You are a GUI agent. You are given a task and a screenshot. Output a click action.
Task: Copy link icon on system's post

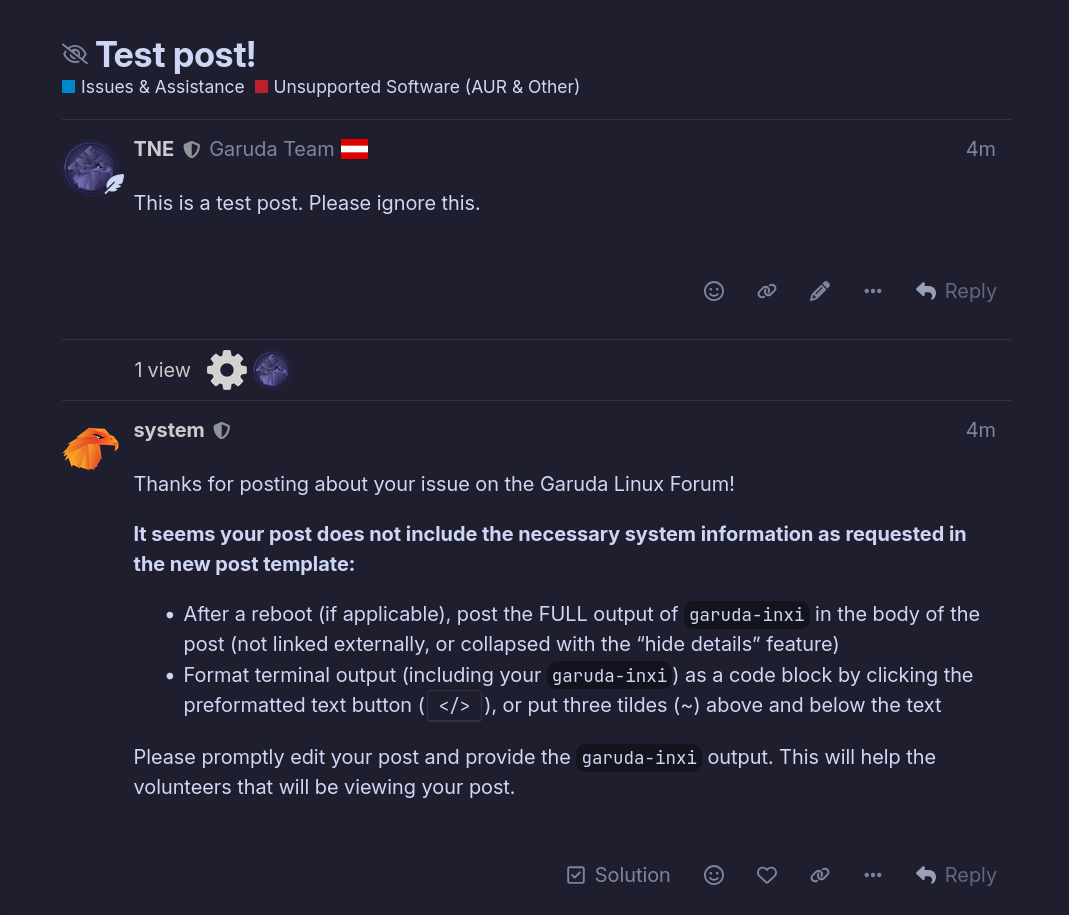(x=820, y=875)
